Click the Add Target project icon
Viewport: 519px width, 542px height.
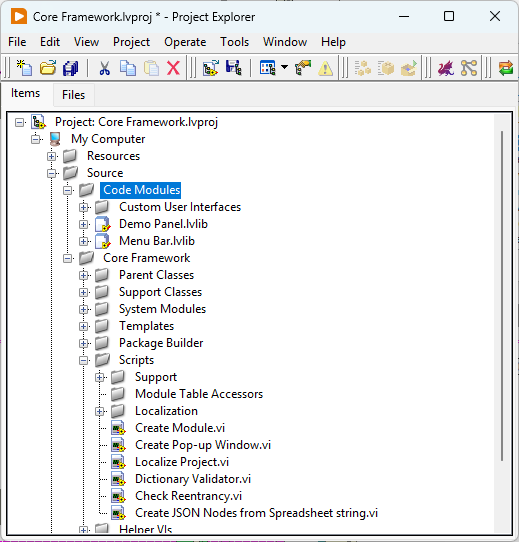pos(211,68)
